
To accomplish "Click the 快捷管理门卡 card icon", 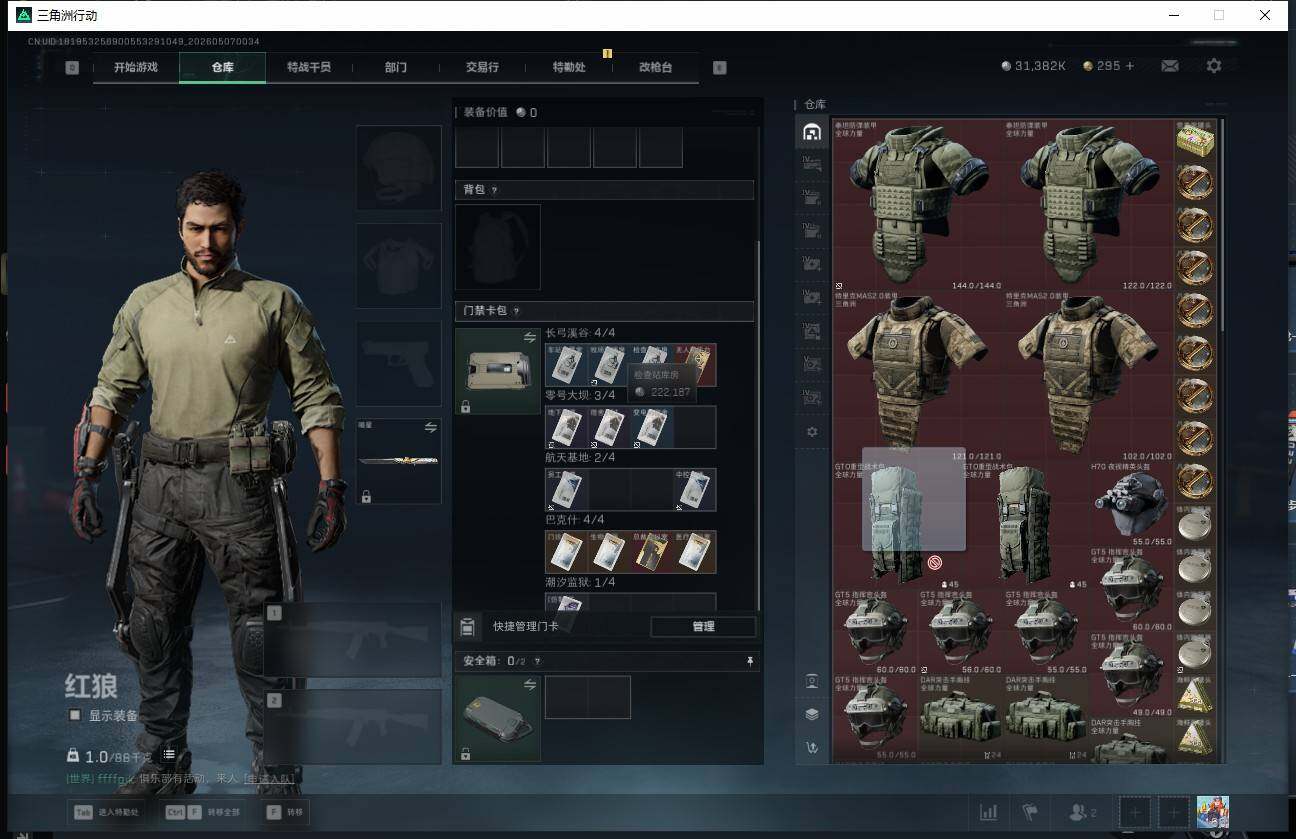I will point(467,627).
